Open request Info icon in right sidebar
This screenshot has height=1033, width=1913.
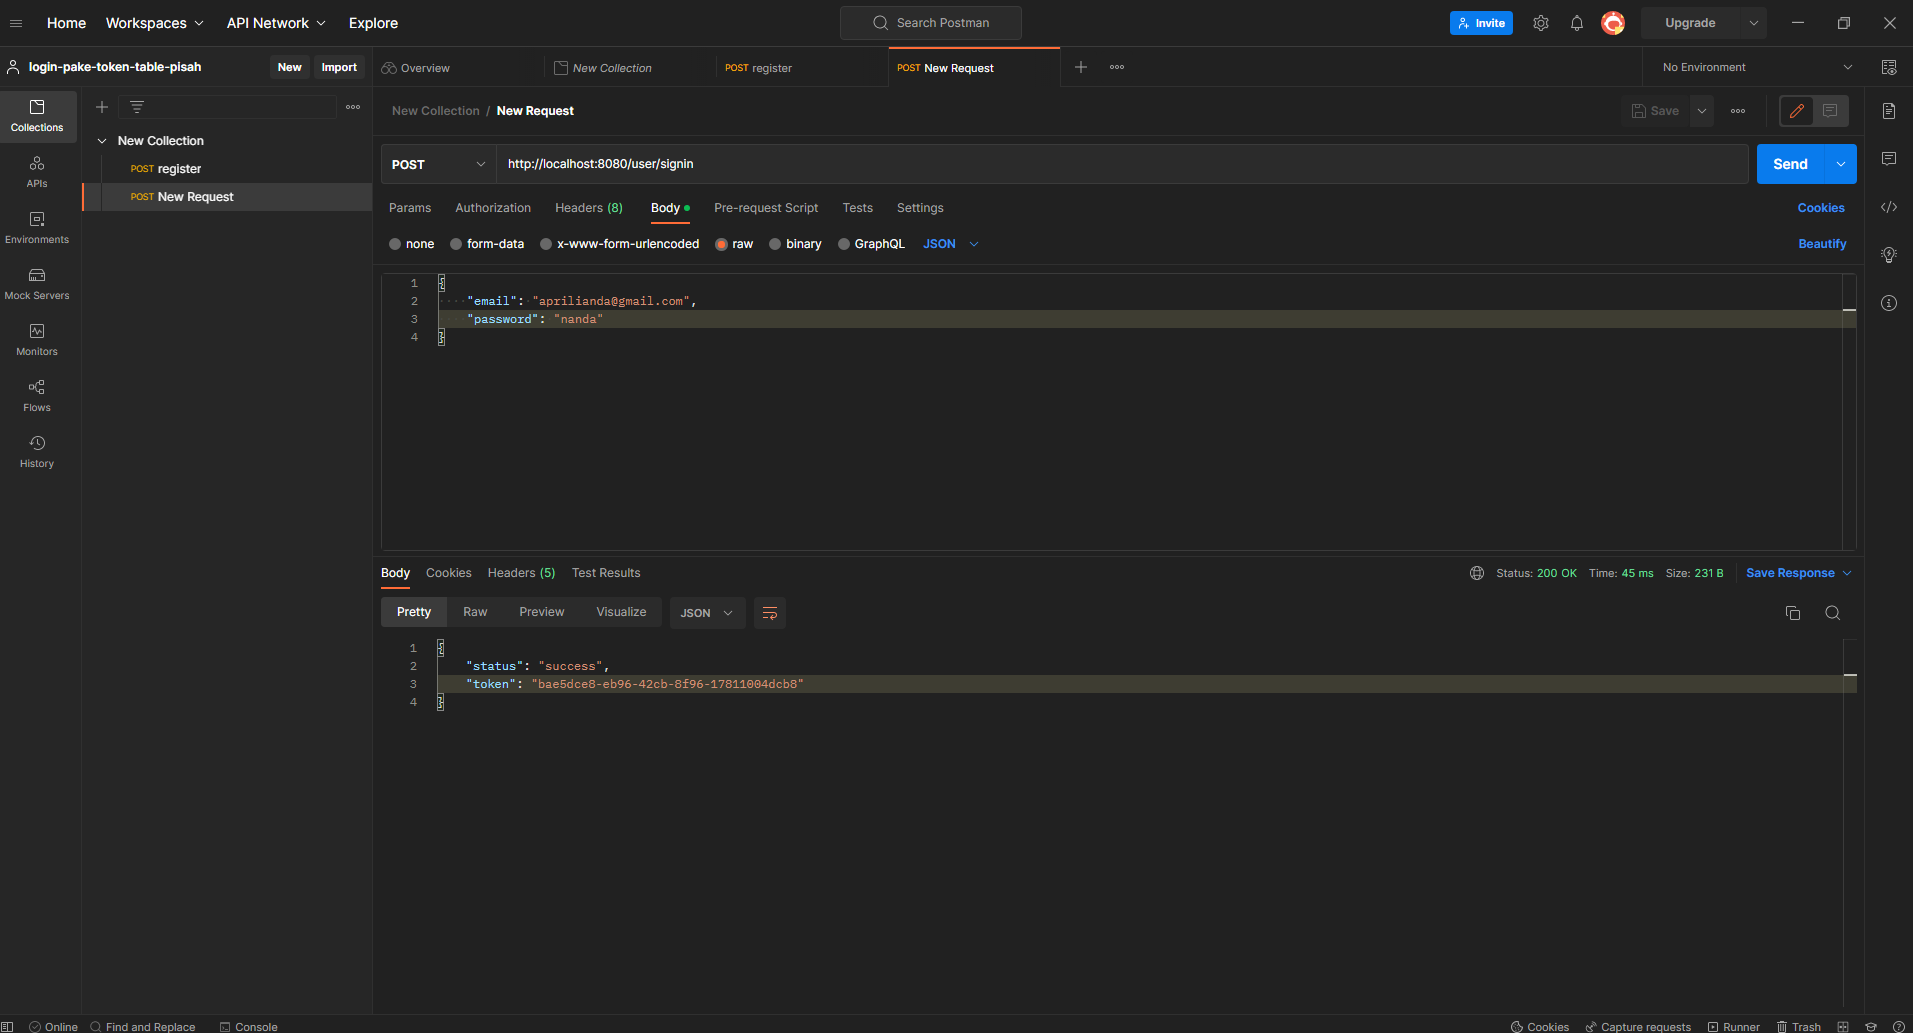click(x=1889, y=303)
